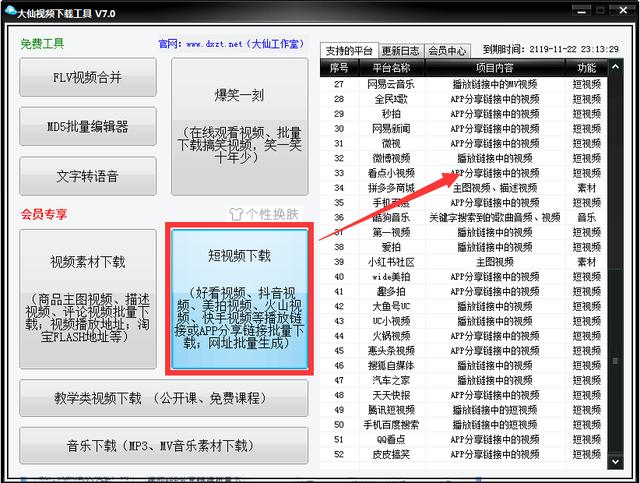Screen dimensions: 640x483
Task: Click sequence number 27 cell
Action: [339, 85]
